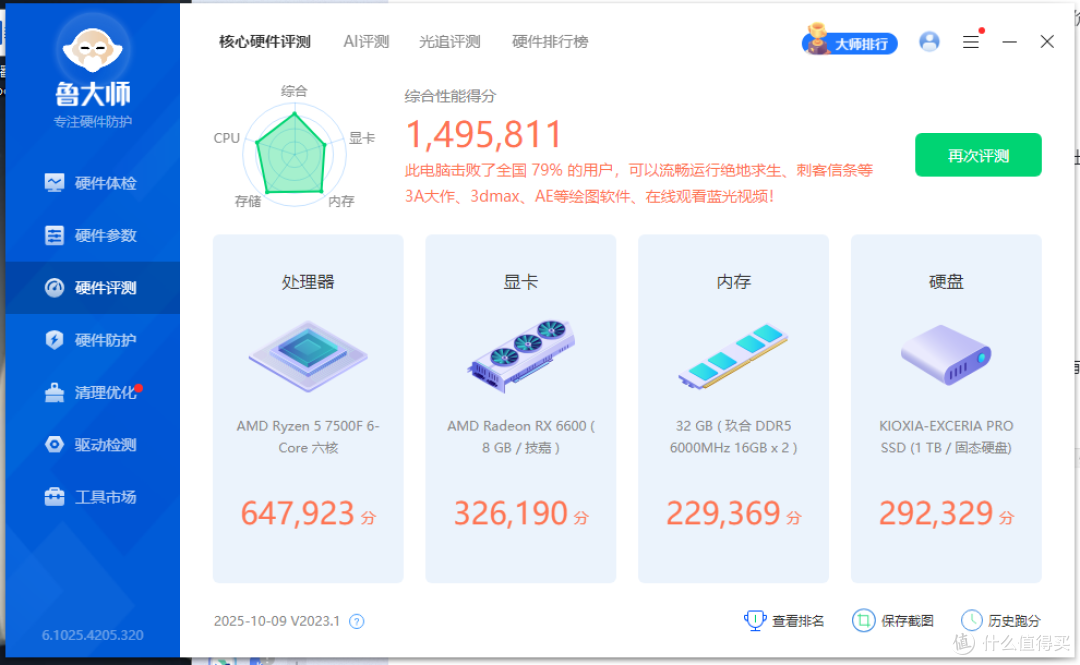Switch to the 核心硬件评测 tab
Screen dimensions: 1080x665
pyautogui.click(x=264, y=42)
